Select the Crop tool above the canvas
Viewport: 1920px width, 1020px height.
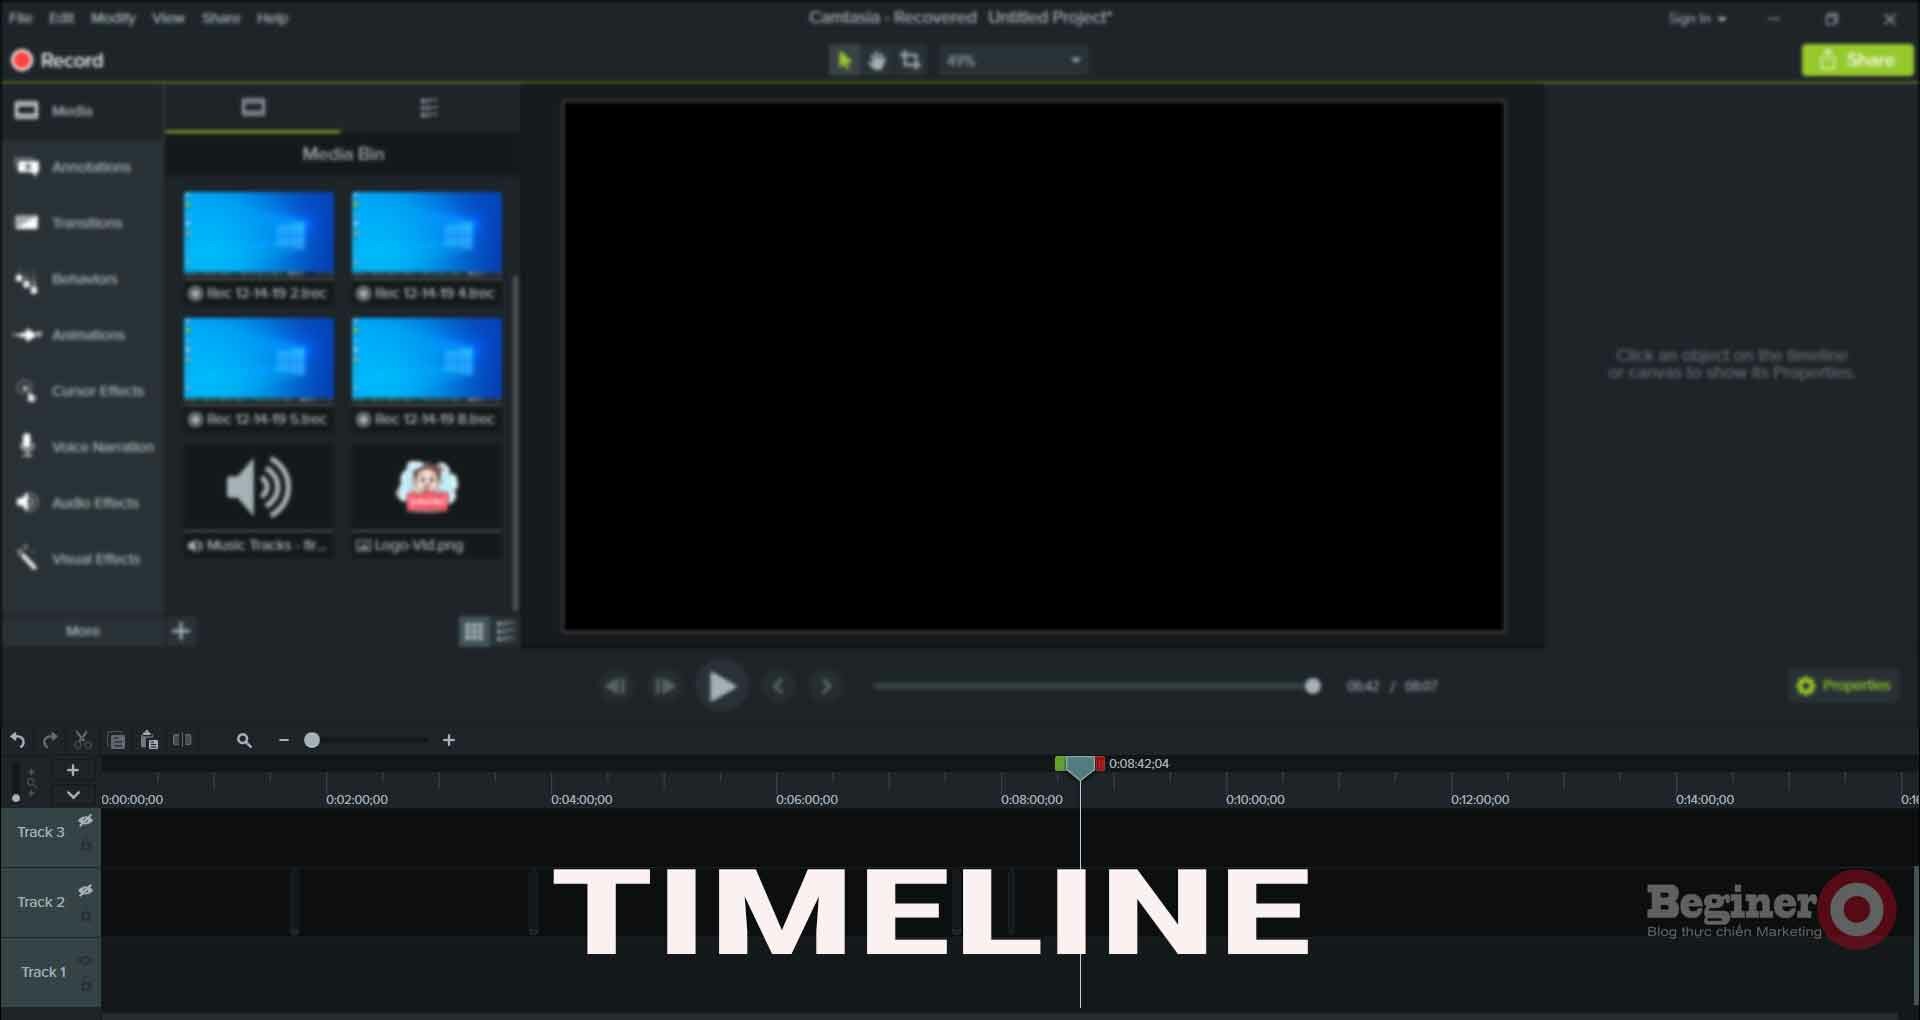(x=910, y=60)
